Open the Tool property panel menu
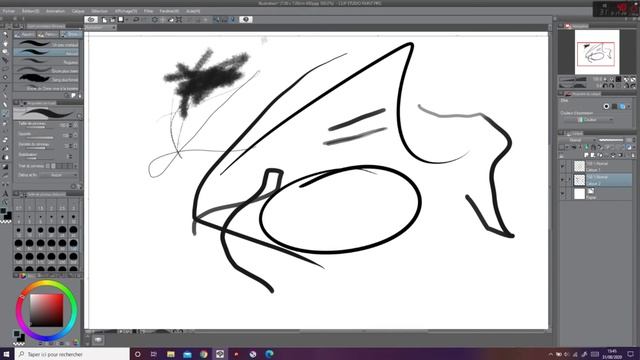Viewport: 640px width, 360px height. pos(16,103)
